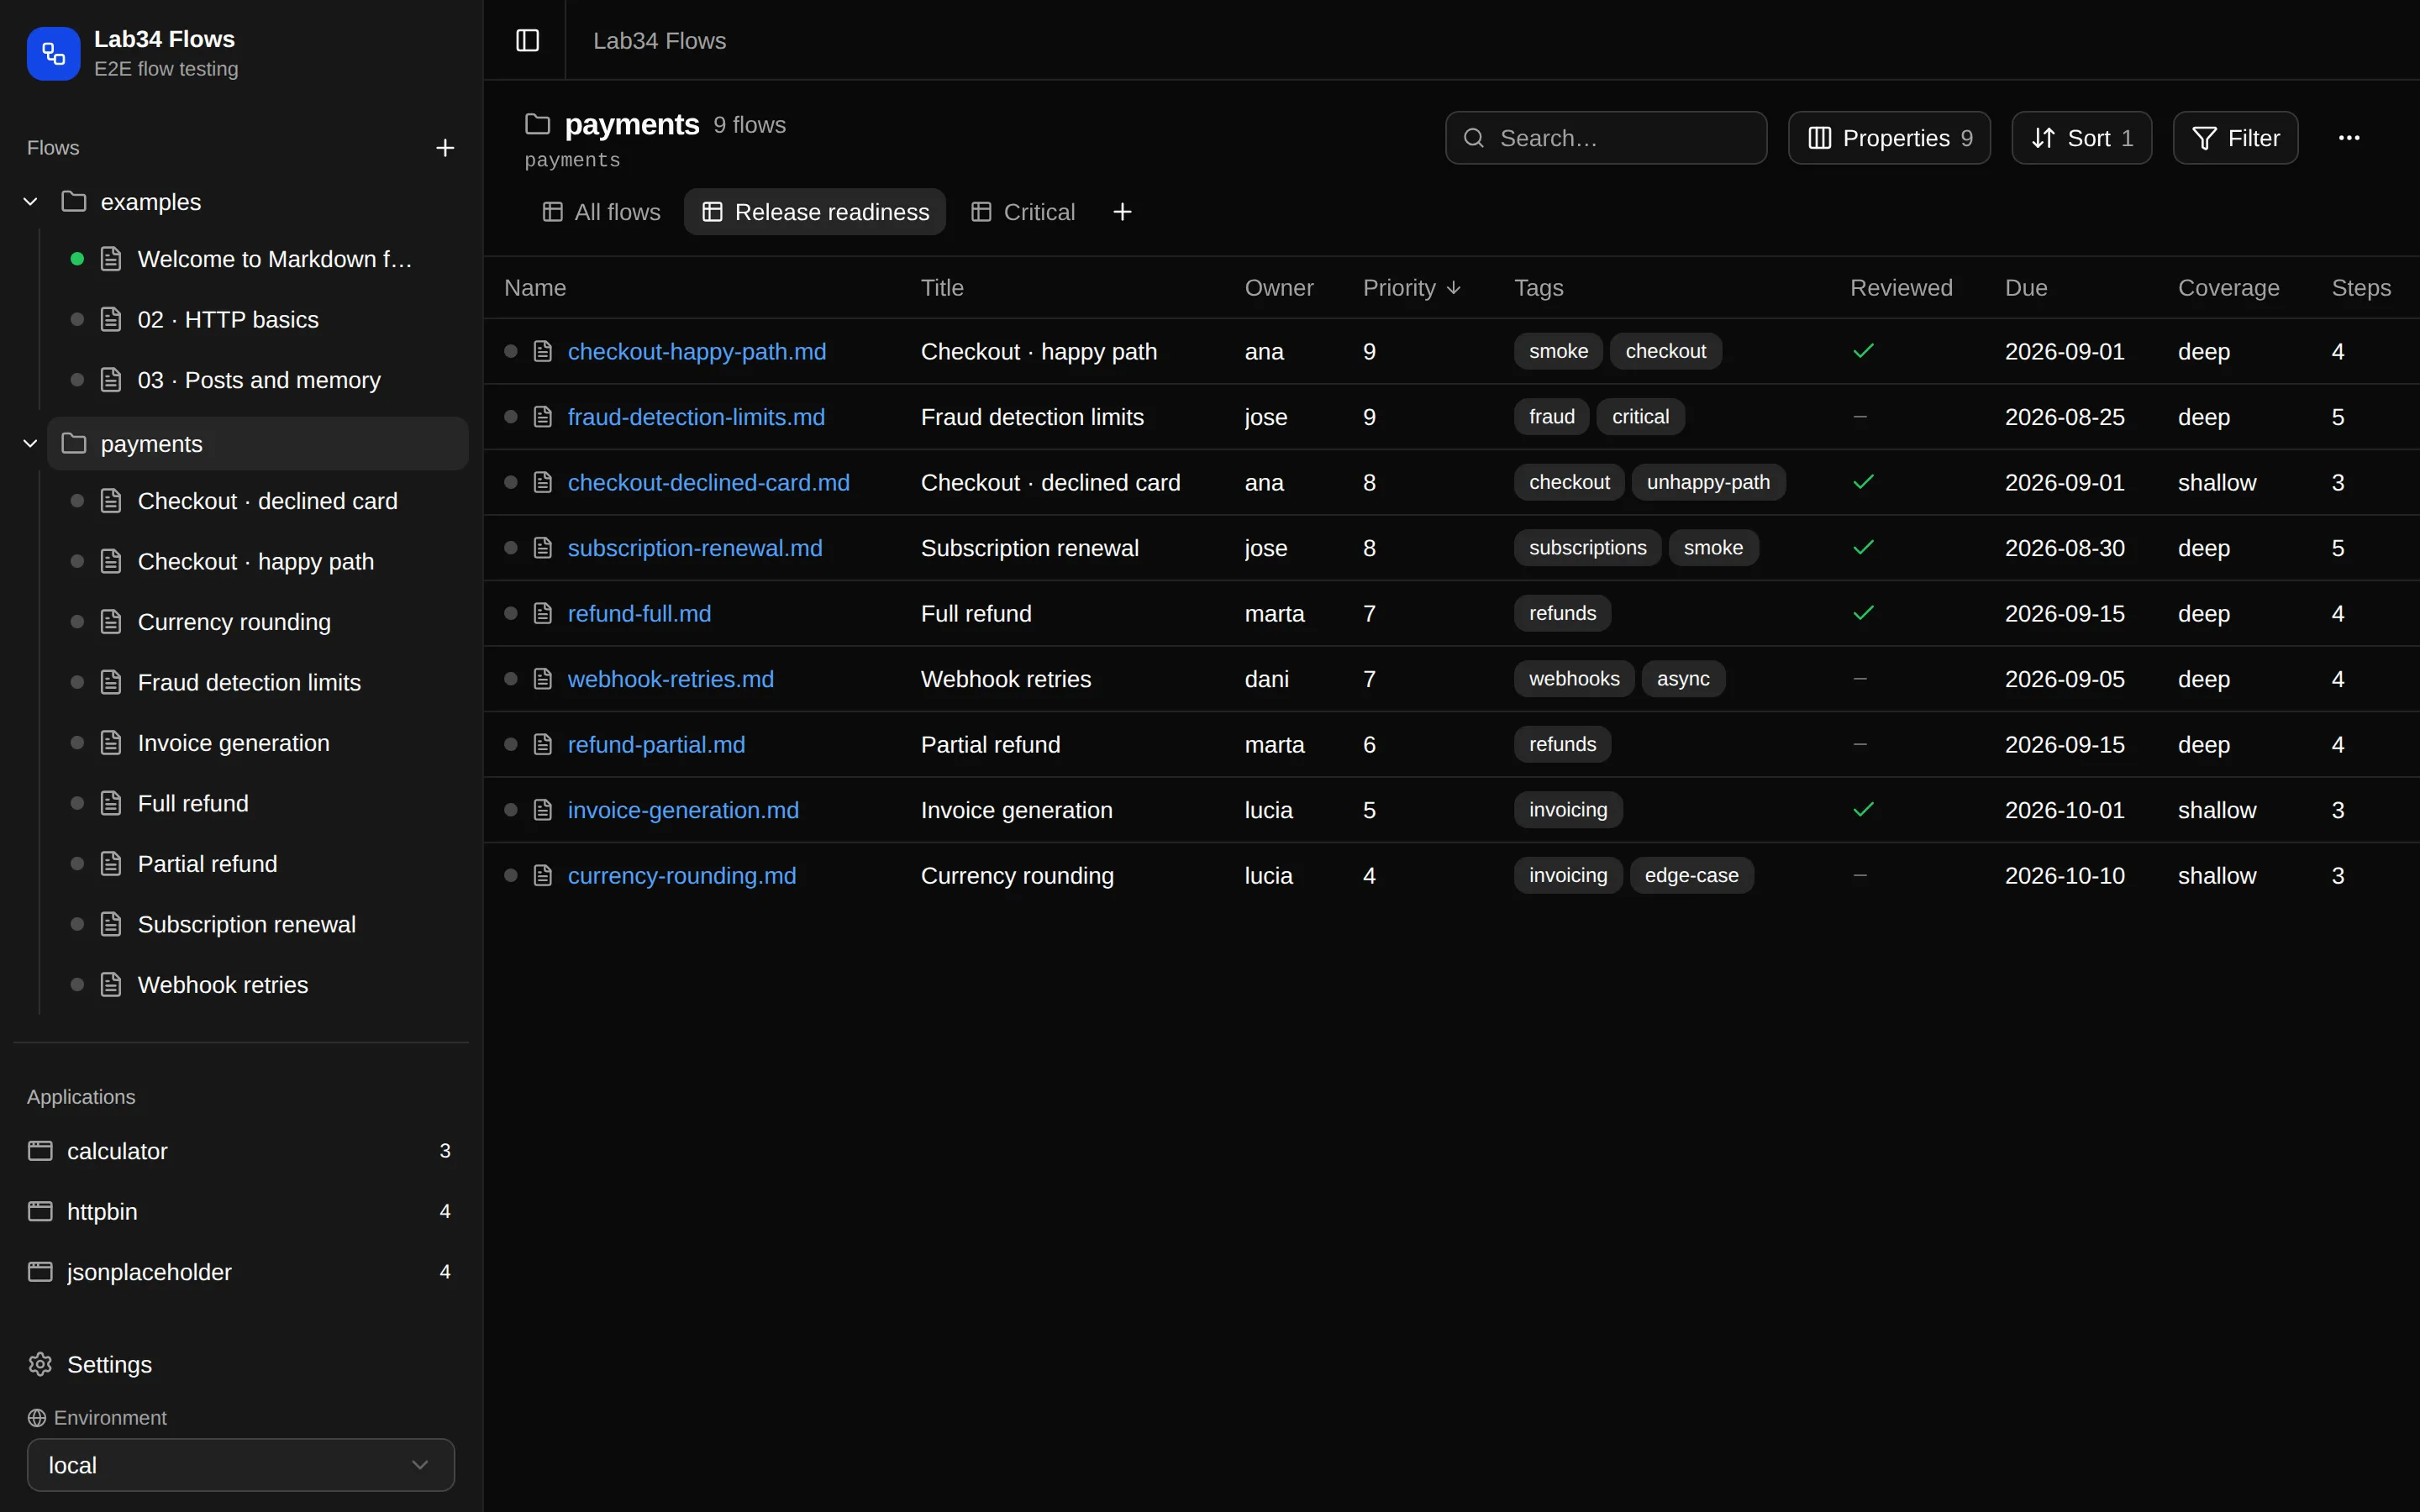Click the payments header folder icon
2420x1512 pixels.
(538, 124)
